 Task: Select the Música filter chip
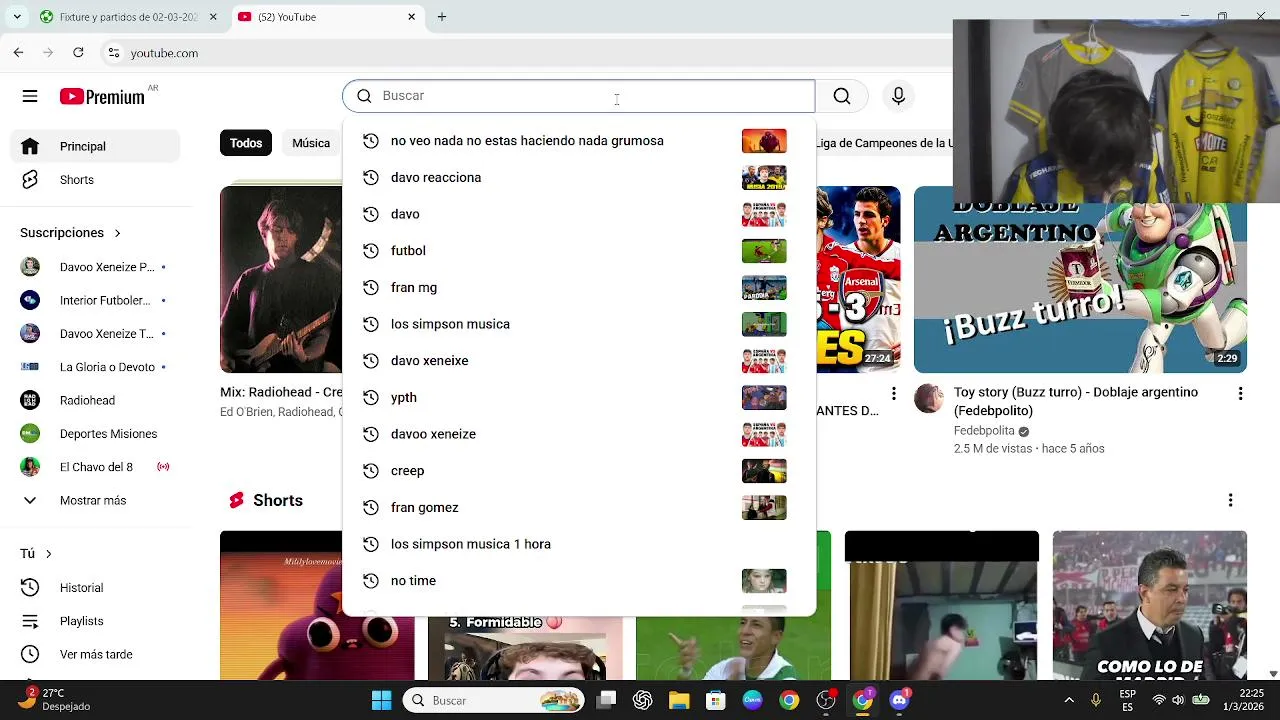(311, 143)
